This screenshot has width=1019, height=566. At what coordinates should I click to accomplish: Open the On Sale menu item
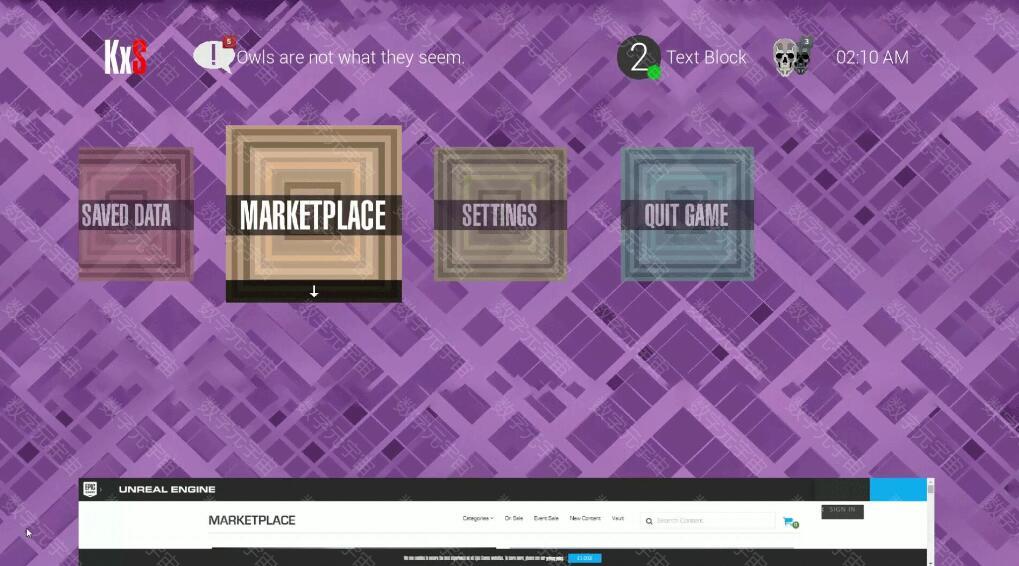tap(513, 519)
